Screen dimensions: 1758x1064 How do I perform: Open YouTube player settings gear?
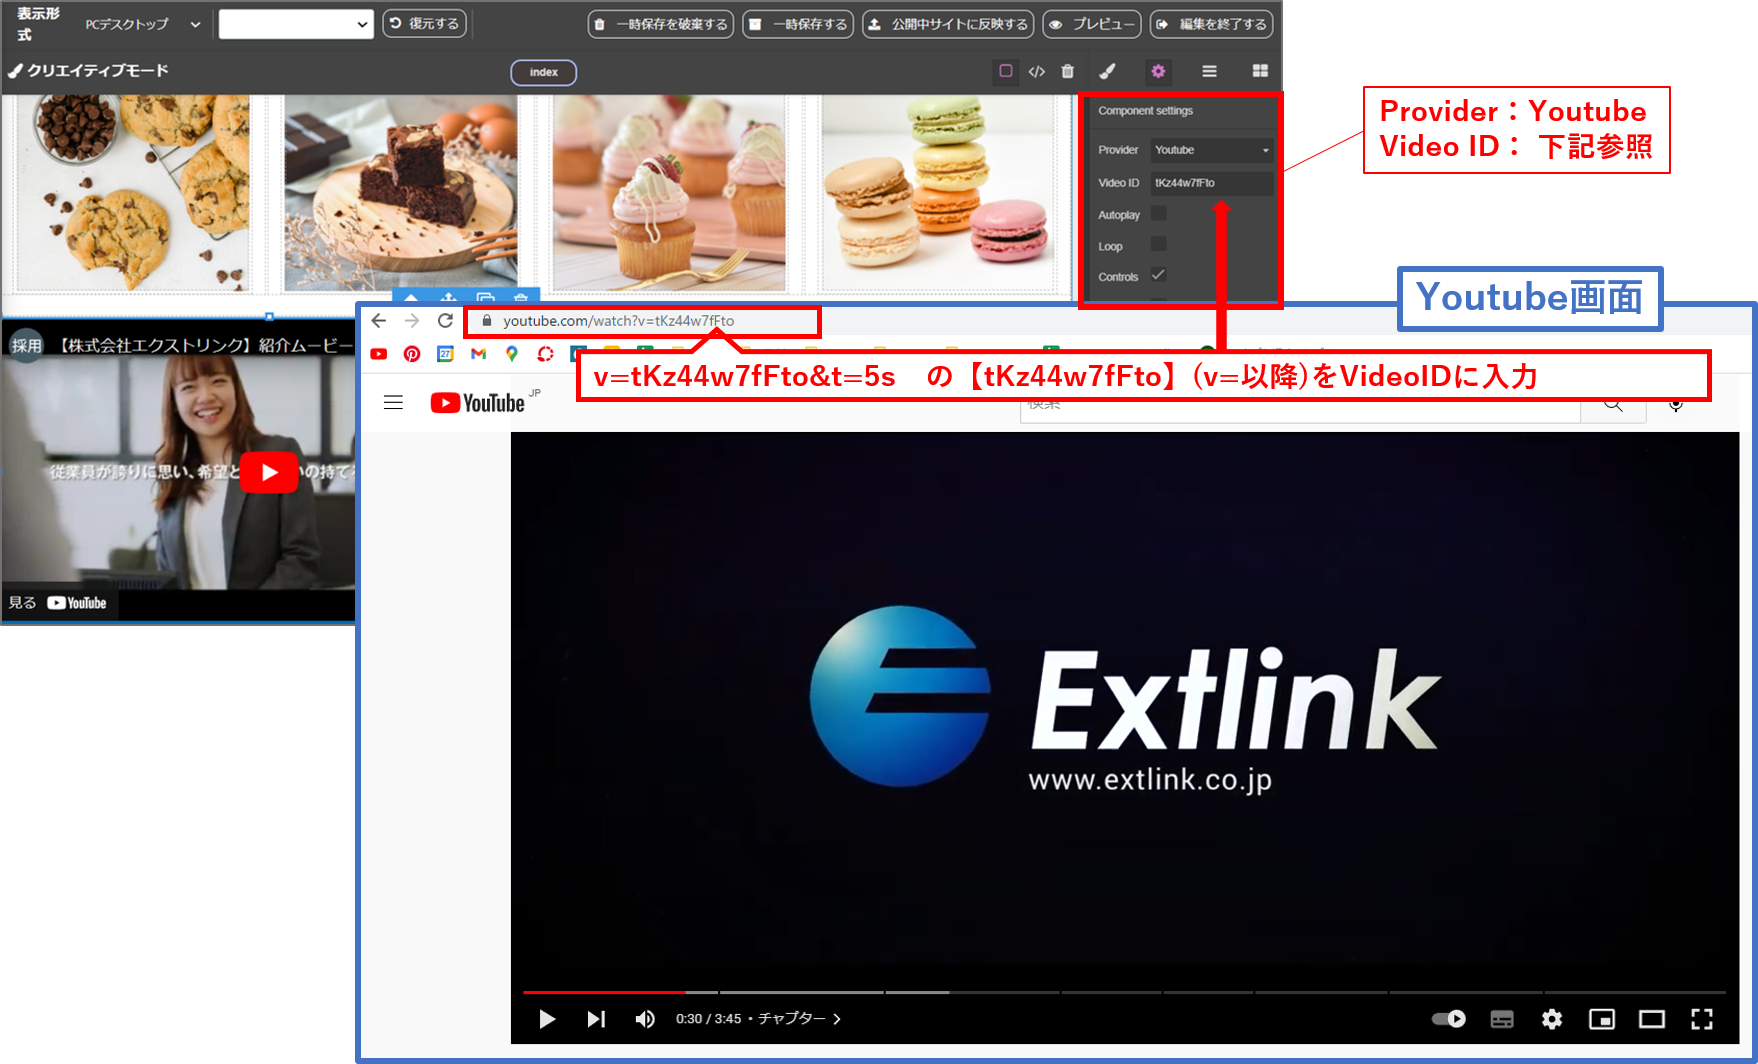[x=1551, y=1019]
